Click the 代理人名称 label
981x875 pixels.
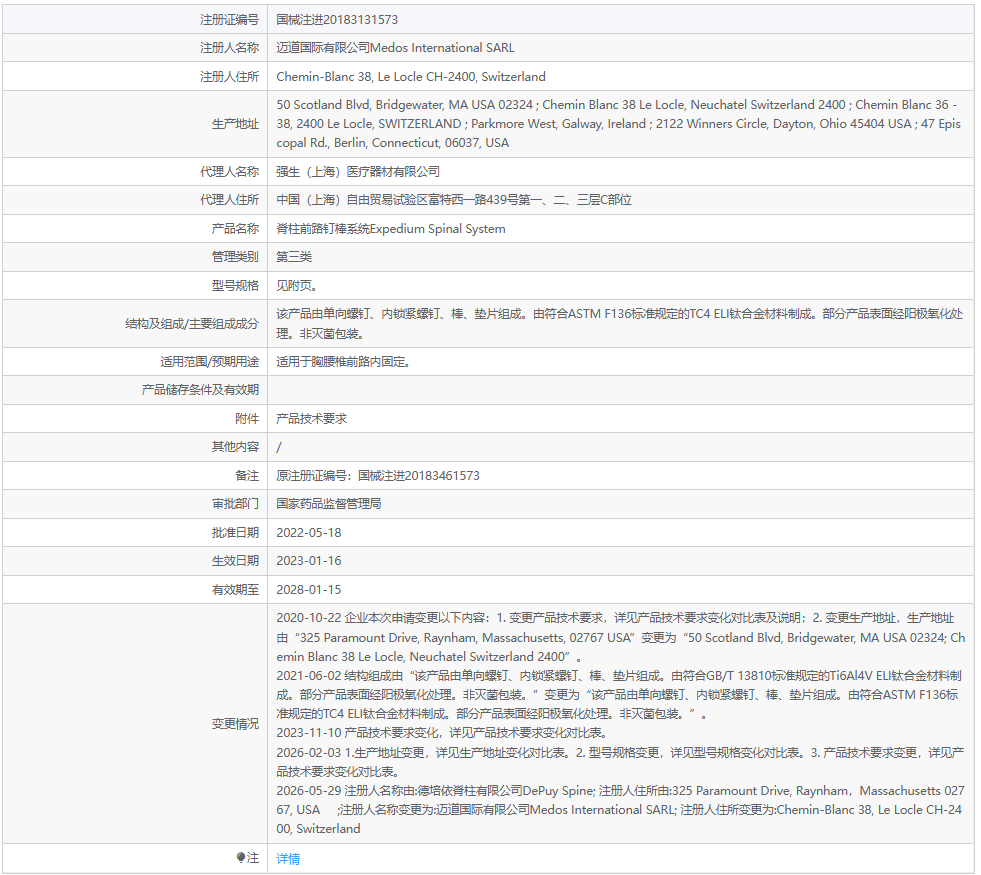pos(229,171)
